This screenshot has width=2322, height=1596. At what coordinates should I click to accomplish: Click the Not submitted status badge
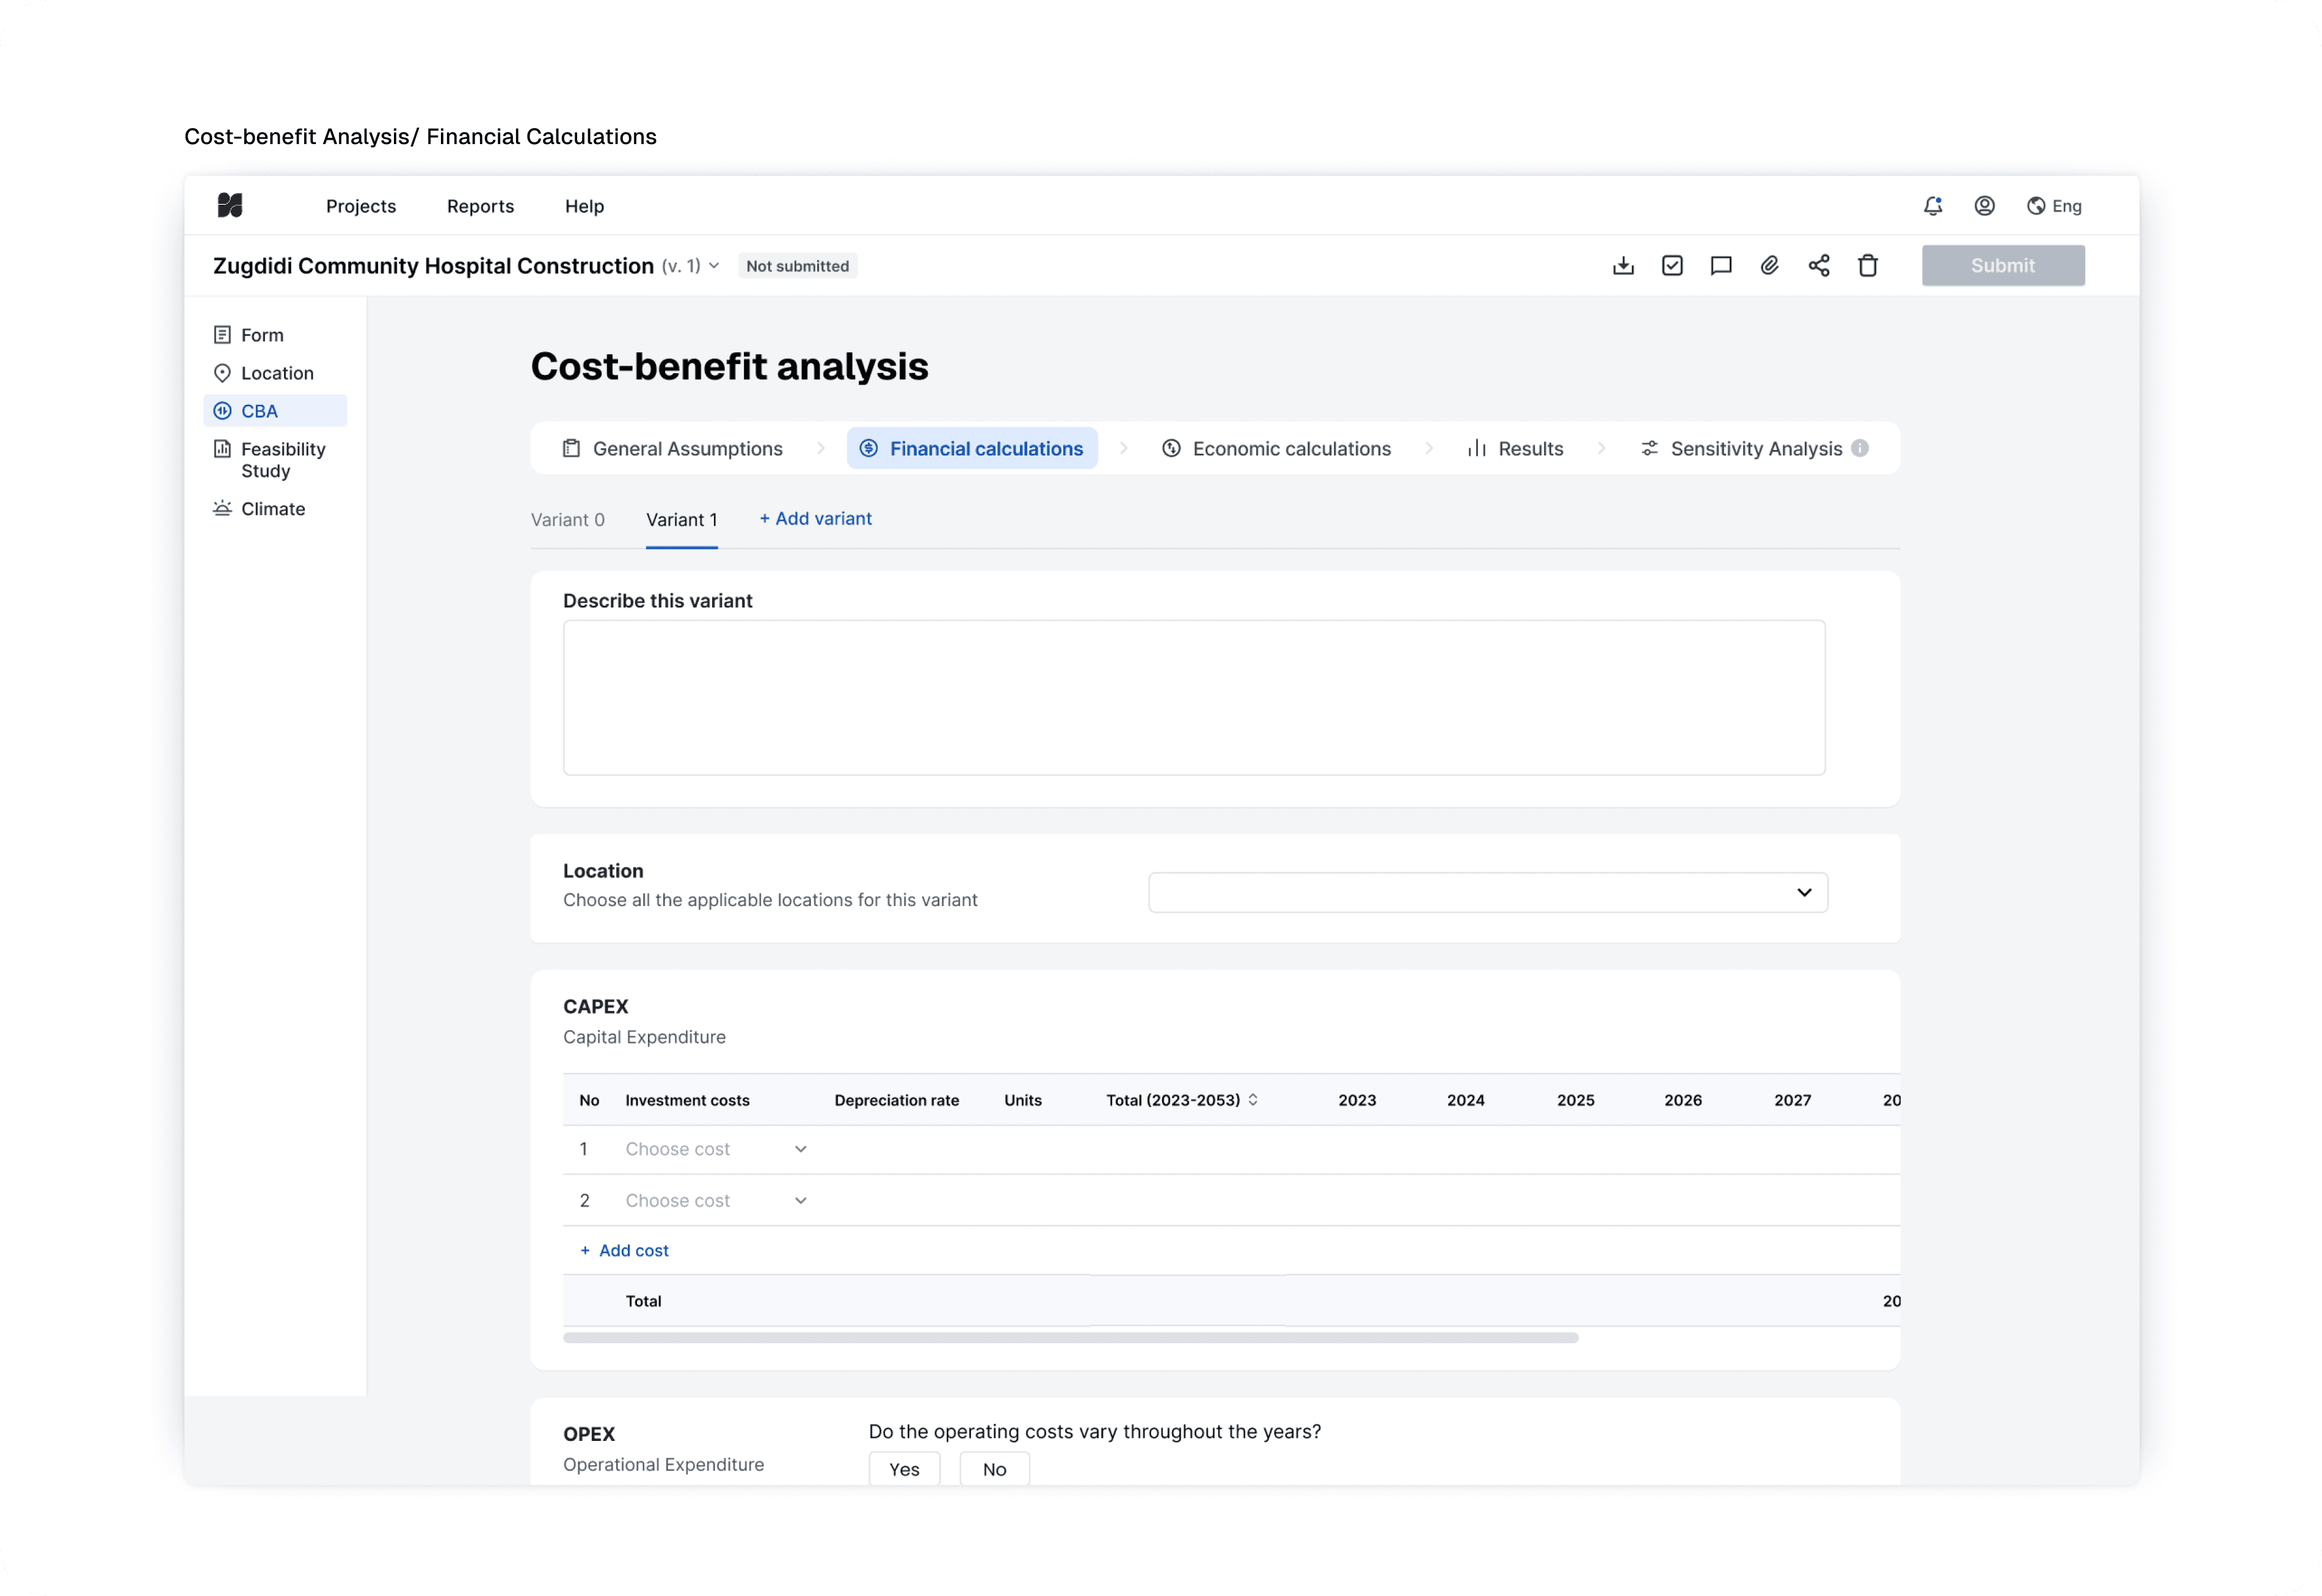pyautogui.click(x=797, y=266)
